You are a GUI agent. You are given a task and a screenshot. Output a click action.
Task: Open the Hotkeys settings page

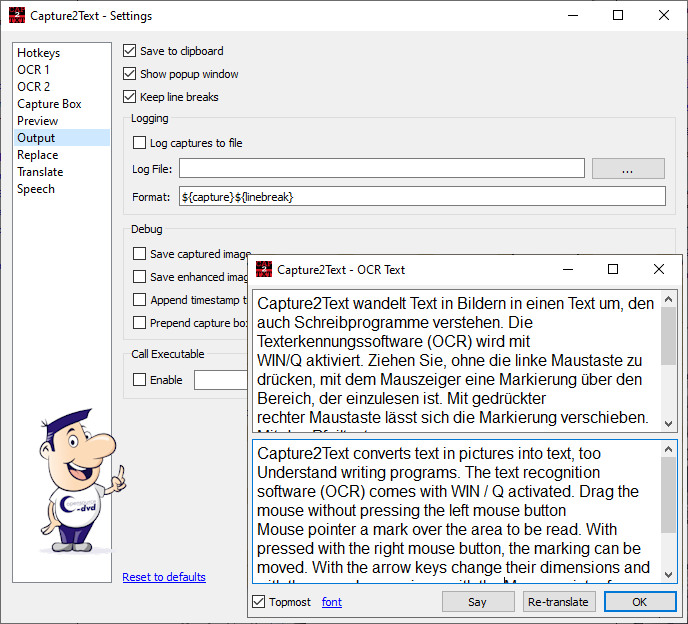[x=39, y=53]
